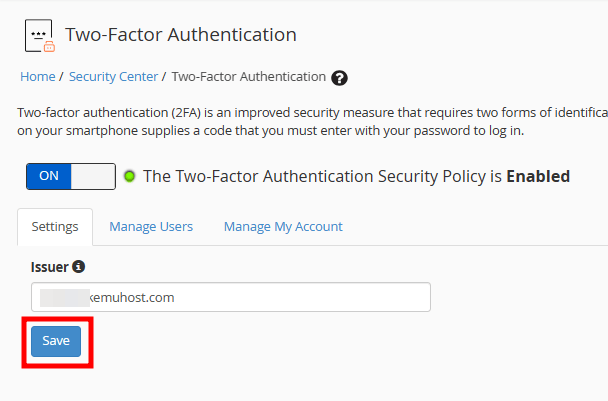
Task: Switch to the Settings tab
Action: click(x=55, y=226)
